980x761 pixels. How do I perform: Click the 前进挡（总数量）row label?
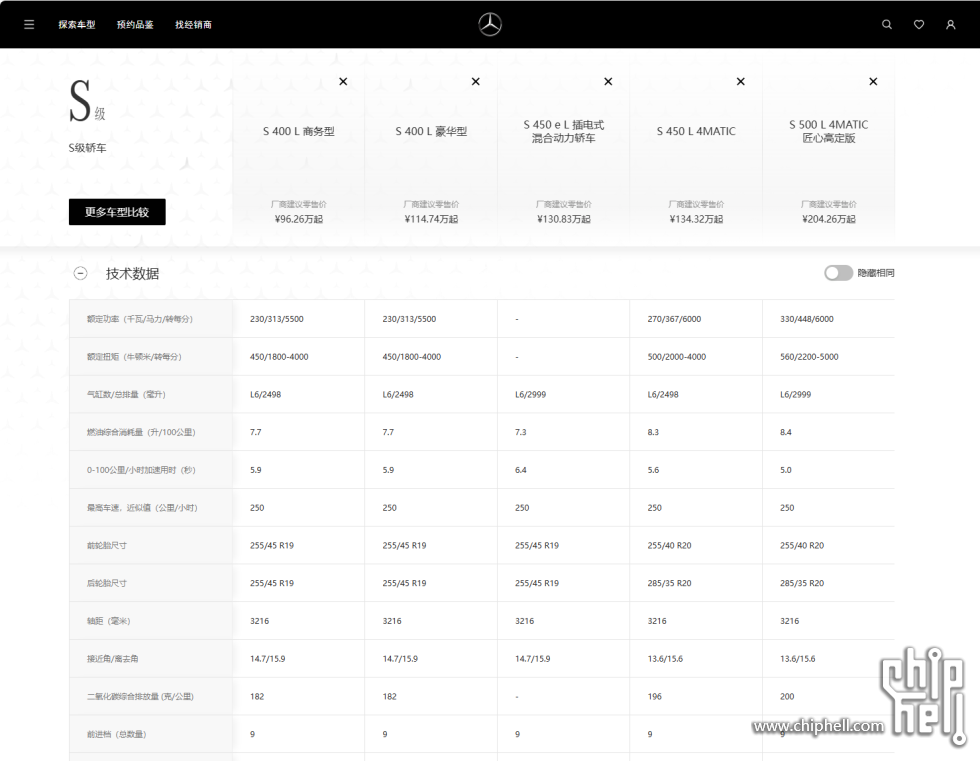pyautogui.click(x=116, y=734)
